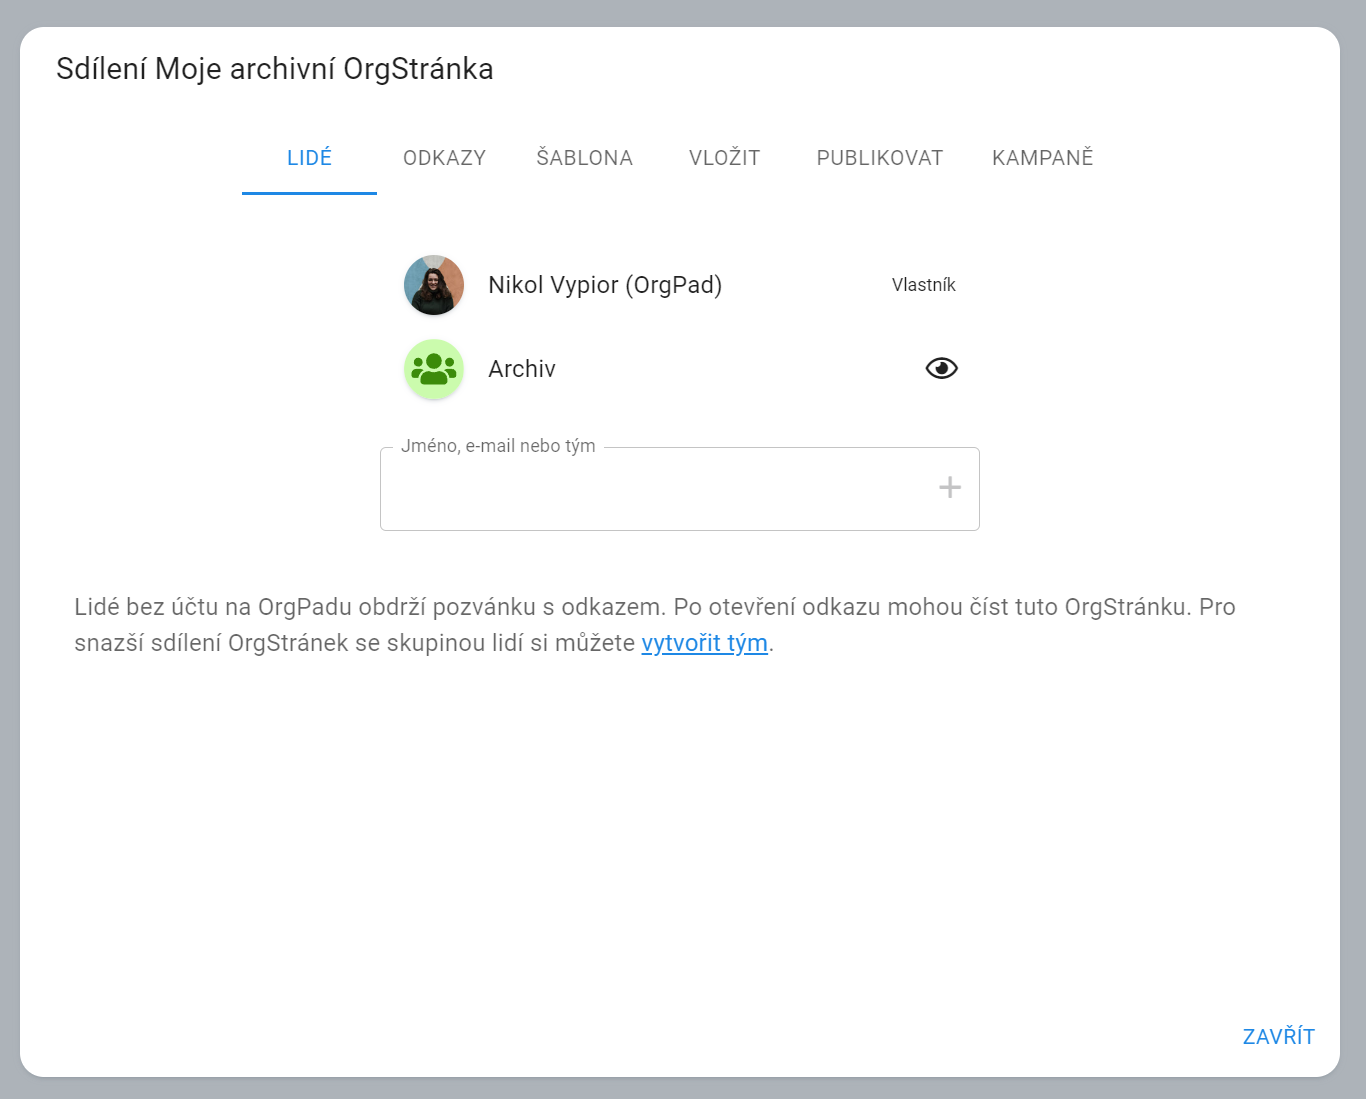Click the Vlastník role label
The height and width of the screenshot is (1099, 1366).
(x=923, y=285)
